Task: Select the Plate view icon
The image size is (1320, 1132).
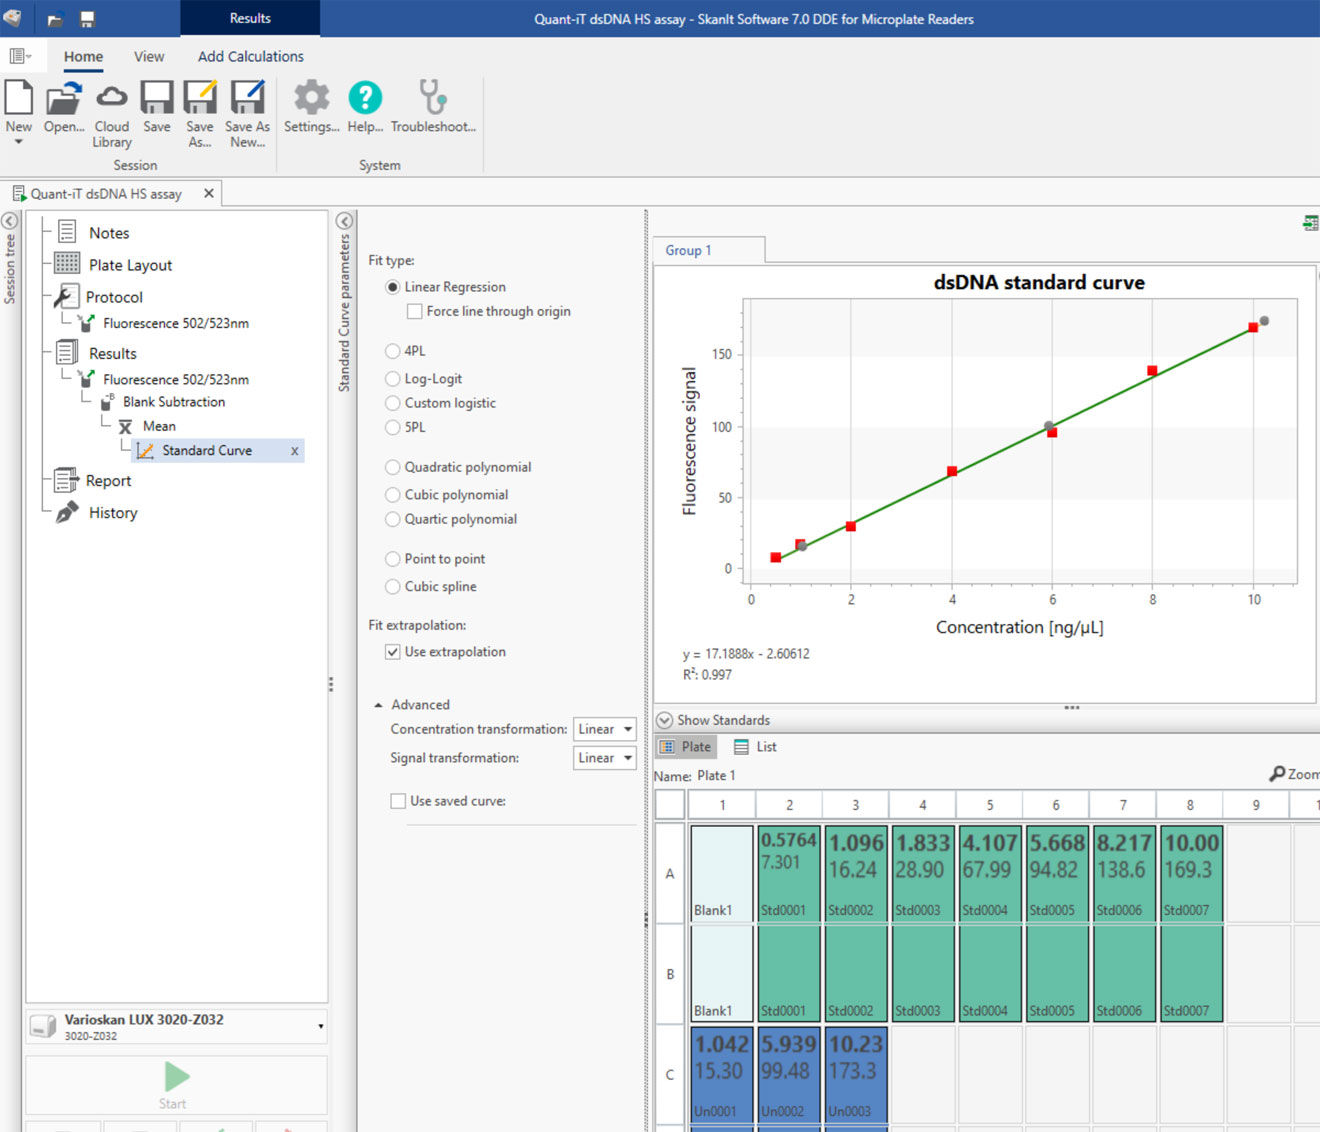Action: 685,746
